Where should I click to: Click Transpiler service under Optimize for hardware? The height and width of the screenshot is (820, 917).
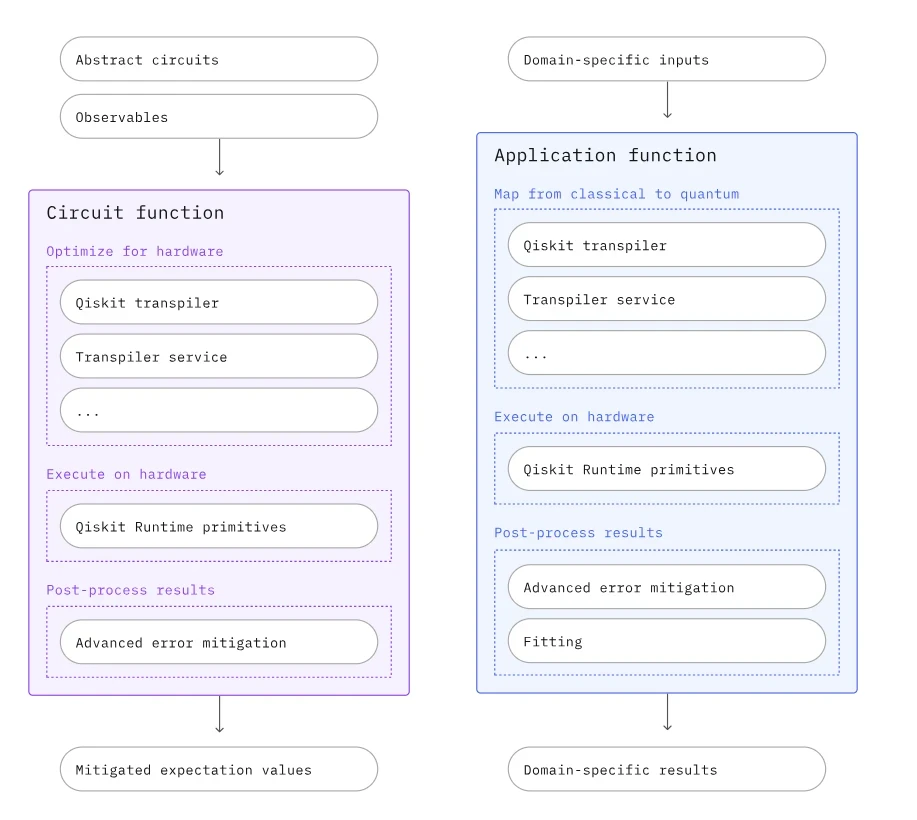click(x=219, y=356)
